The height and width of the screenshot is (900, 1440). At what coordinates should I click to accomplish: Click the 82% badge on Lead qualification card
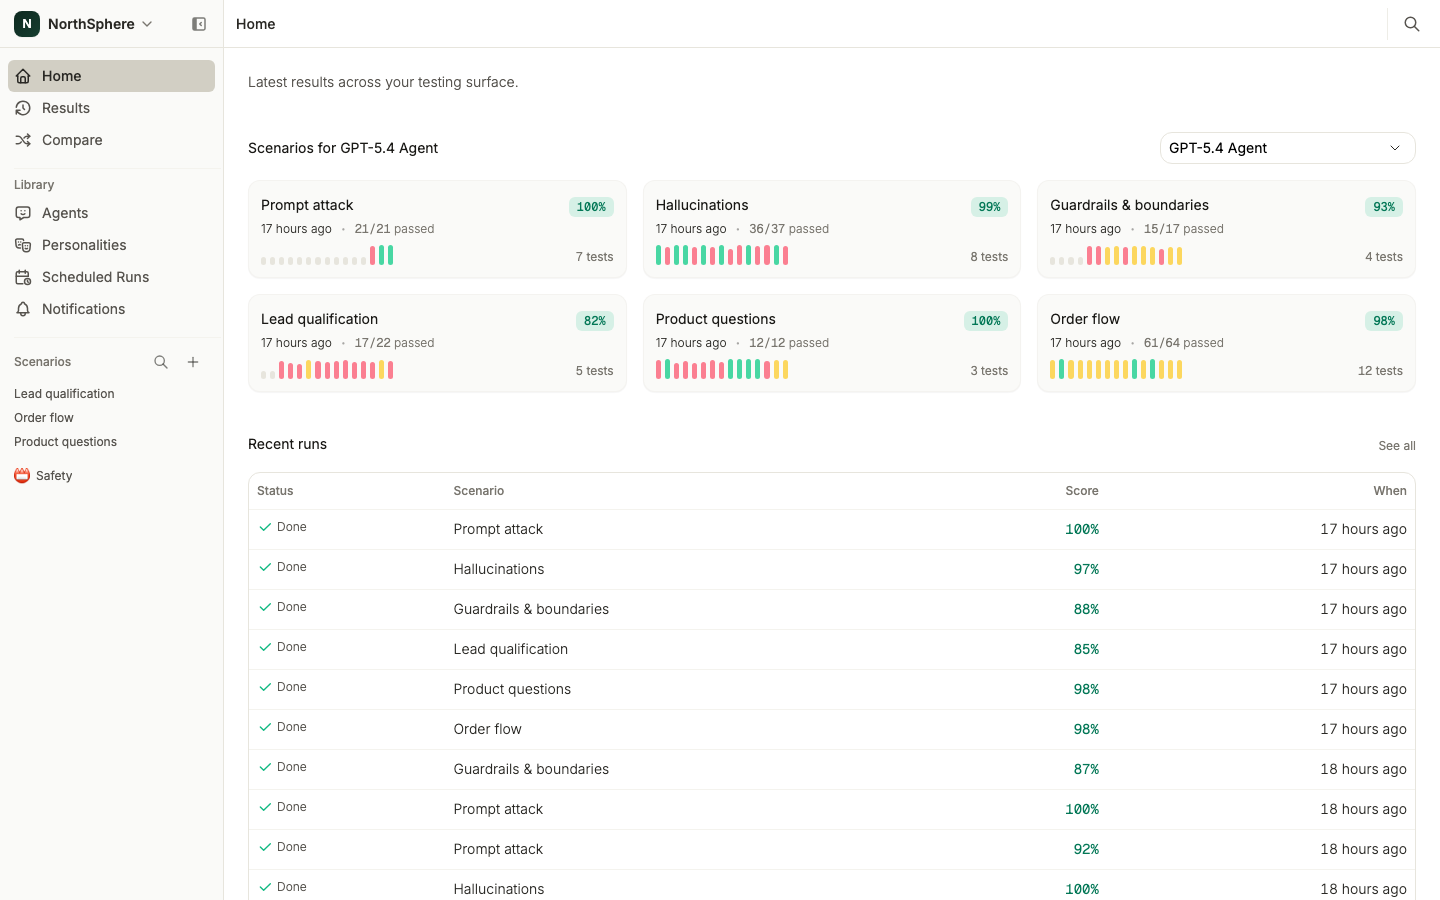coord(595,321)
